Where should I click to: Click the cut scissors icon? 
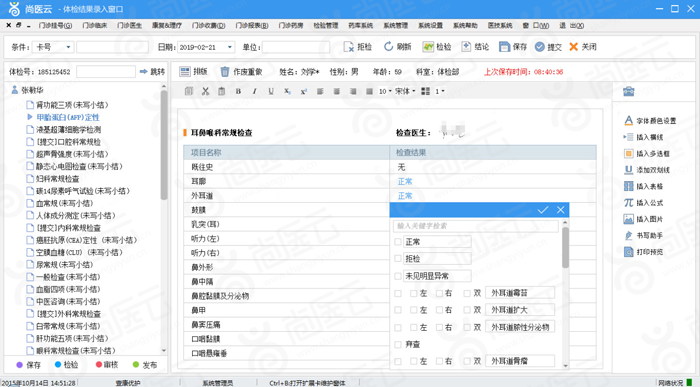(205, 91)
